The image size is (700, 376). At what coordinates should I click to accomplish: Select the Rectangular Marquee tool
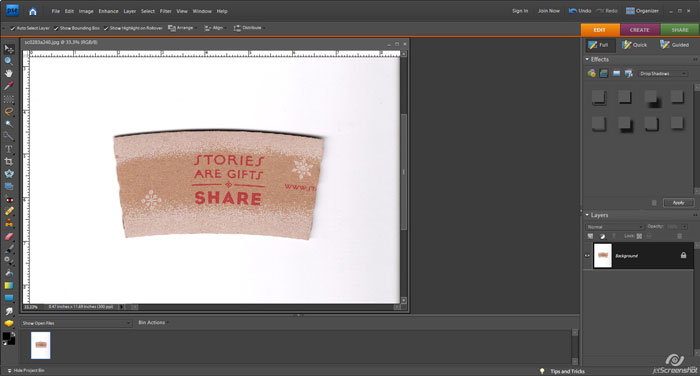click(x=8, y=99)
